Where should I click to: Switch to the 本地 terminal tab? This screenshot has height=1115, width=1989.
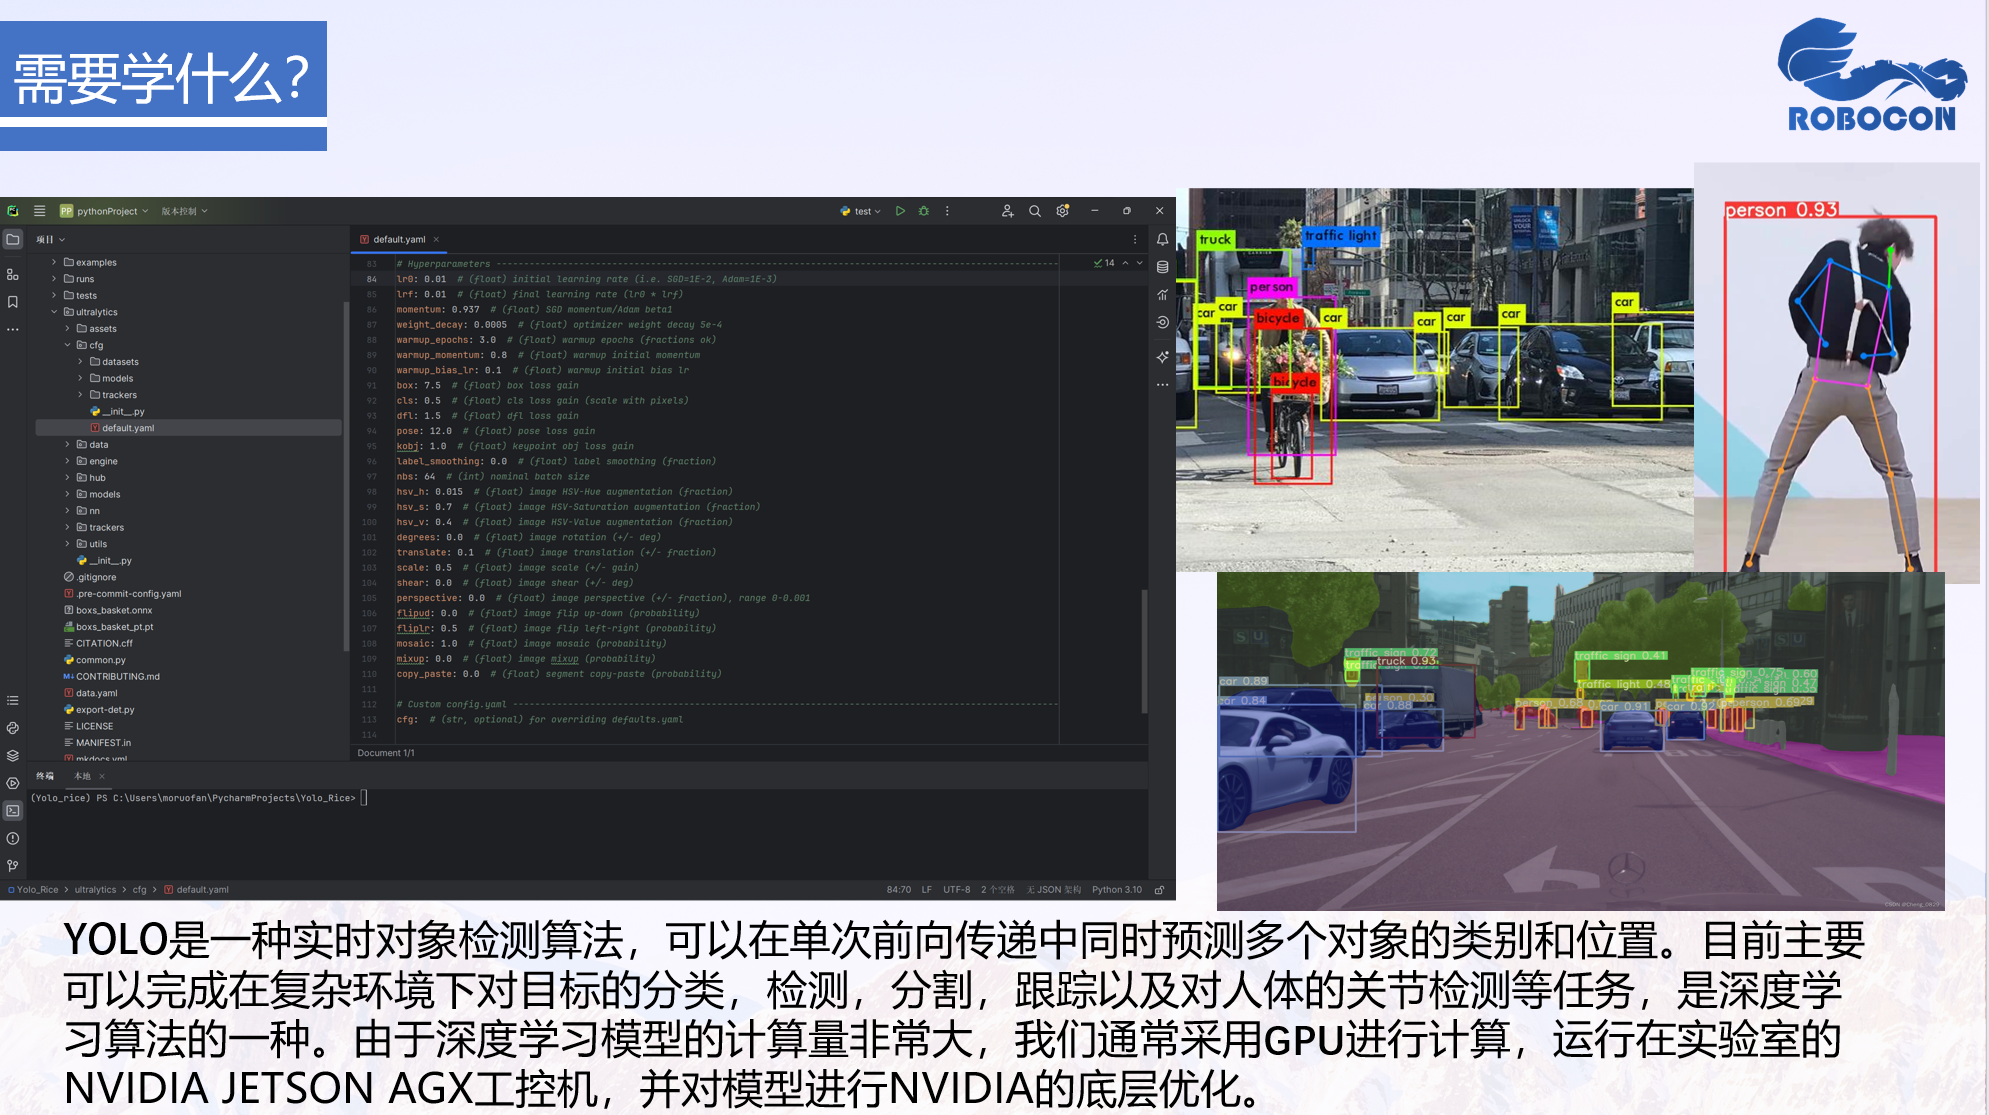[82, 776]
